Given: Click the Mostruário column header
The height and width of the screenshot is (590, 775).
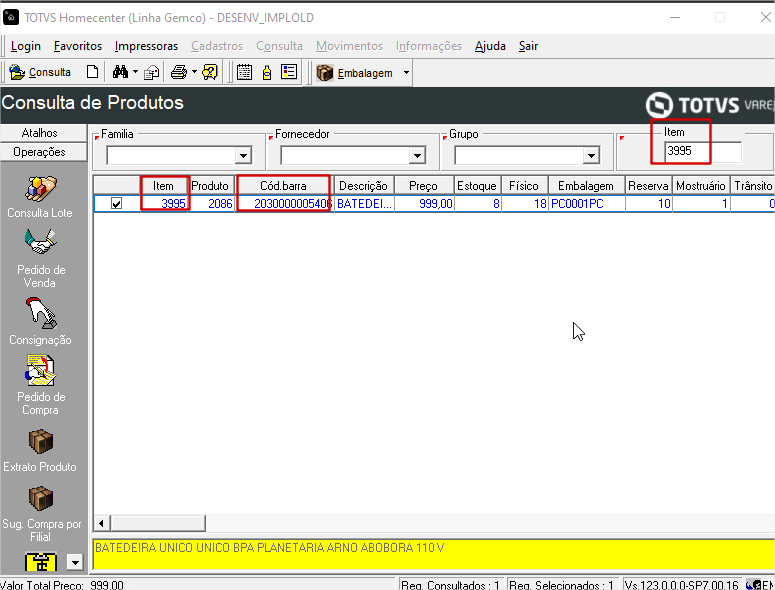Looking at the screenshot, I should pos(701,186).
